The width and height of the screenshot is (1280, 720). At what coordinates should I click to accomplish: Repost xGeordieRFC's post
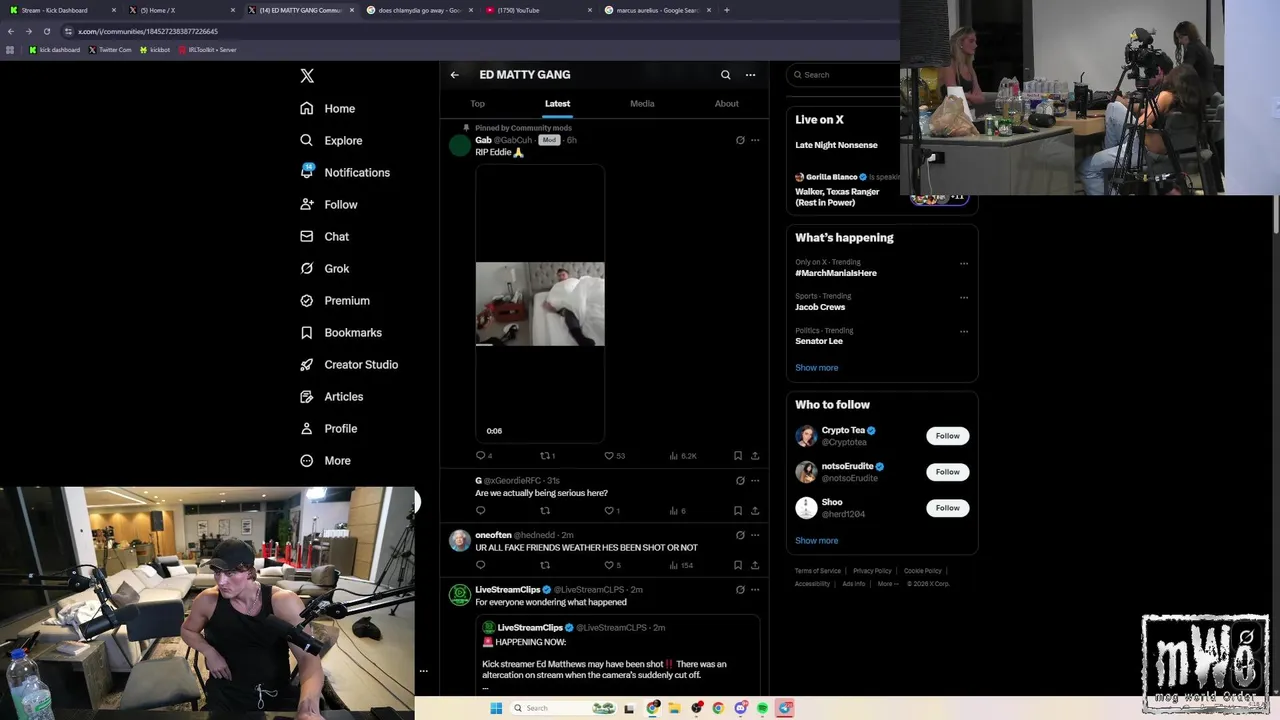coord(545,511)
